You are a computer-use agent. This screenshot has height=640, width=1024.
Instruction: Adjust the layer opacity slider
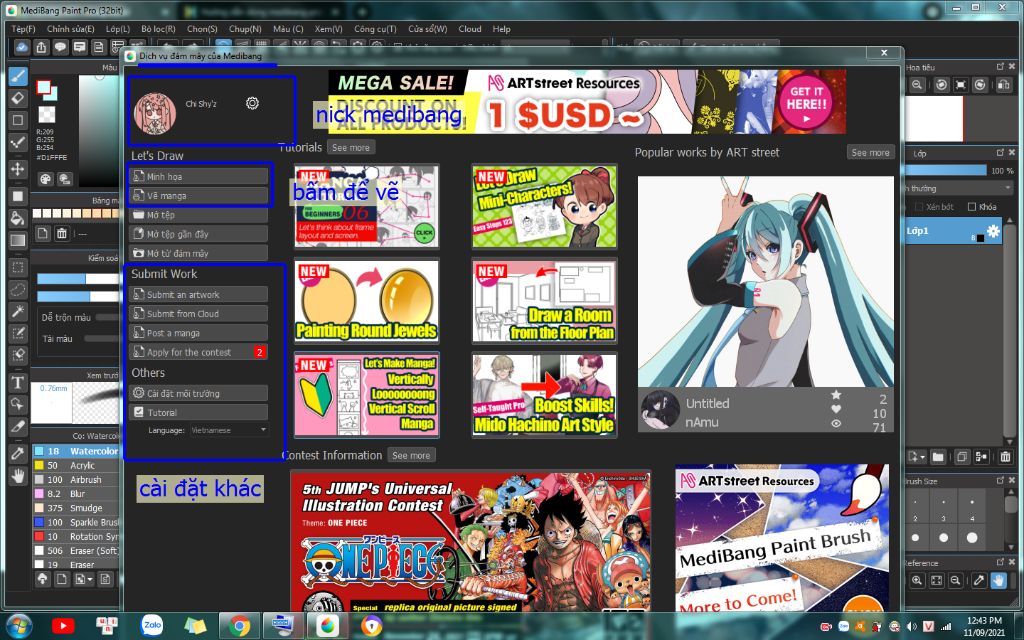[946, 170]
